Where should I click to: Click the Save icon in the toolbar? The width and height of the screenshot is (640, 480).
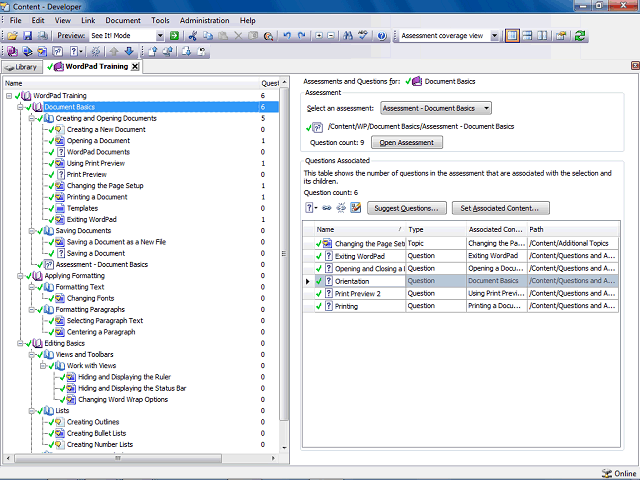click(x=27, y=36)
